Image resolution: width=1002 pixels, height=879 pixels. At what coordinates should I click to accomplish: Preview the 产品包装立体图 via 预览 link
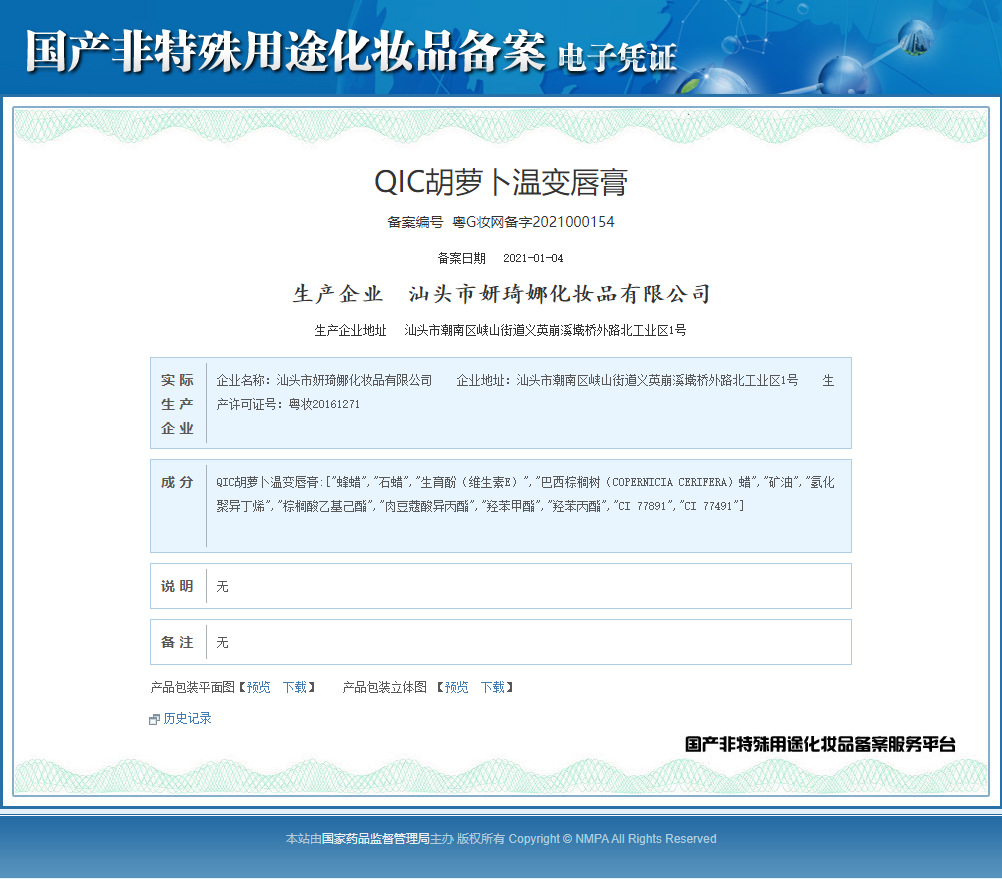(x=455, y=687)
